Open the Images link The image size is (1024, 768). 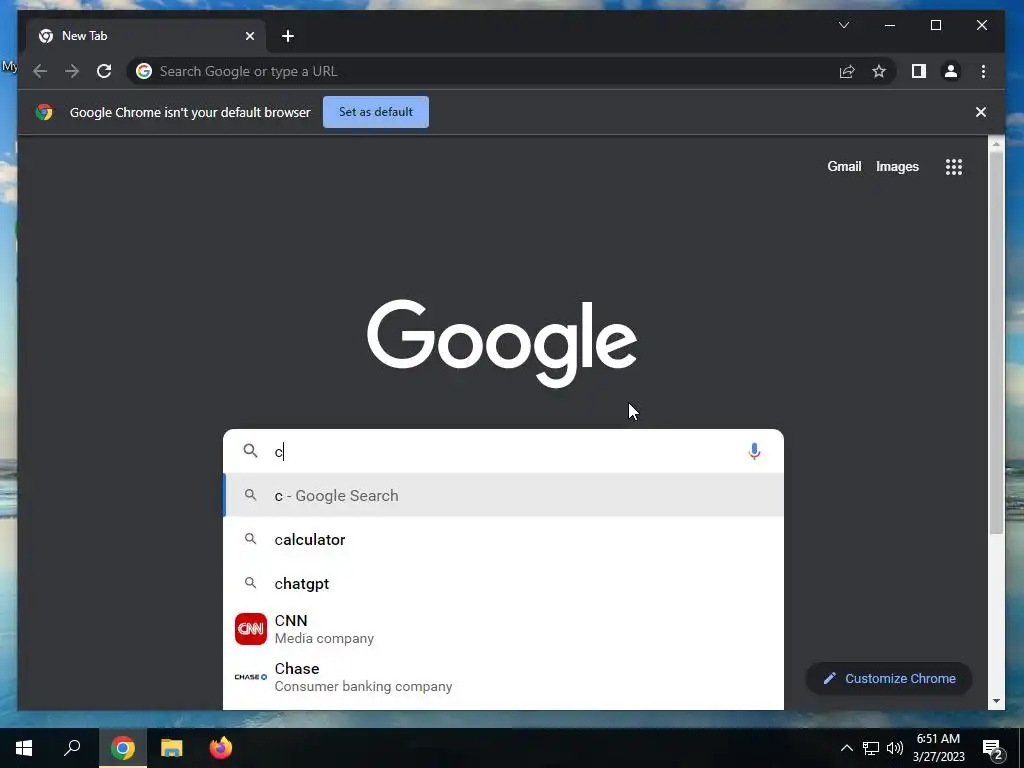[897, 167]
